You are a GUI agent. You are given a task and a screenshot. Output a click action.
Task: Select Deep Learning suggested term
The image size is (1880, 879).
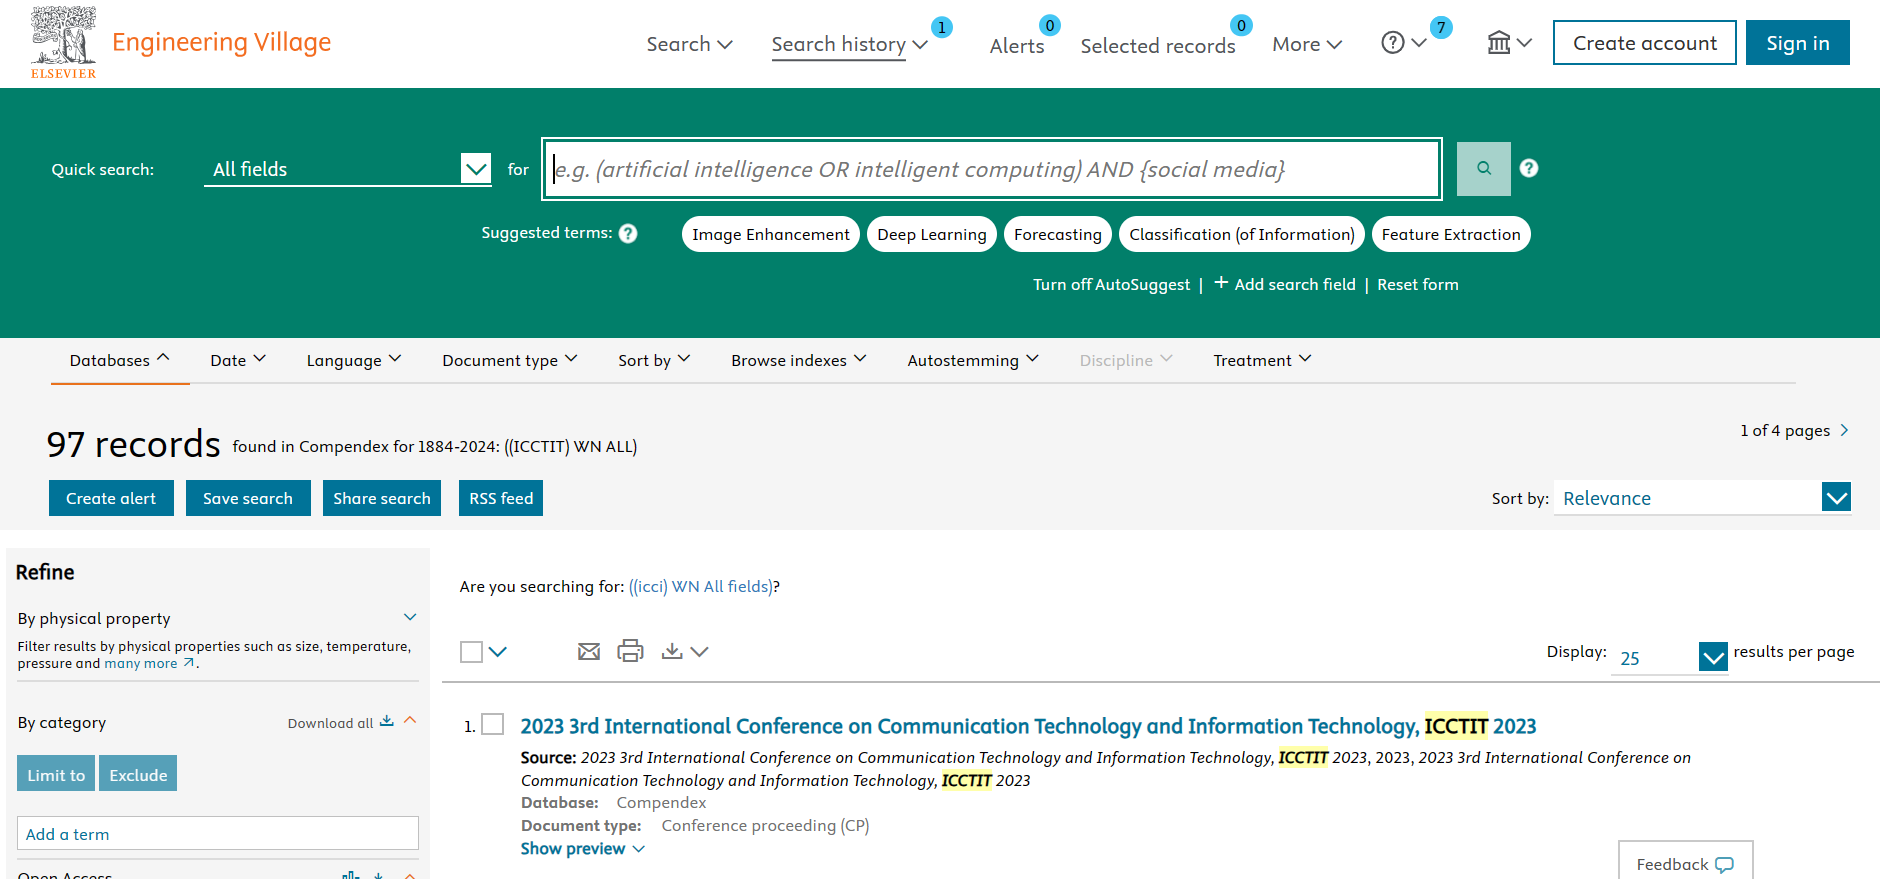pos(932,234)
